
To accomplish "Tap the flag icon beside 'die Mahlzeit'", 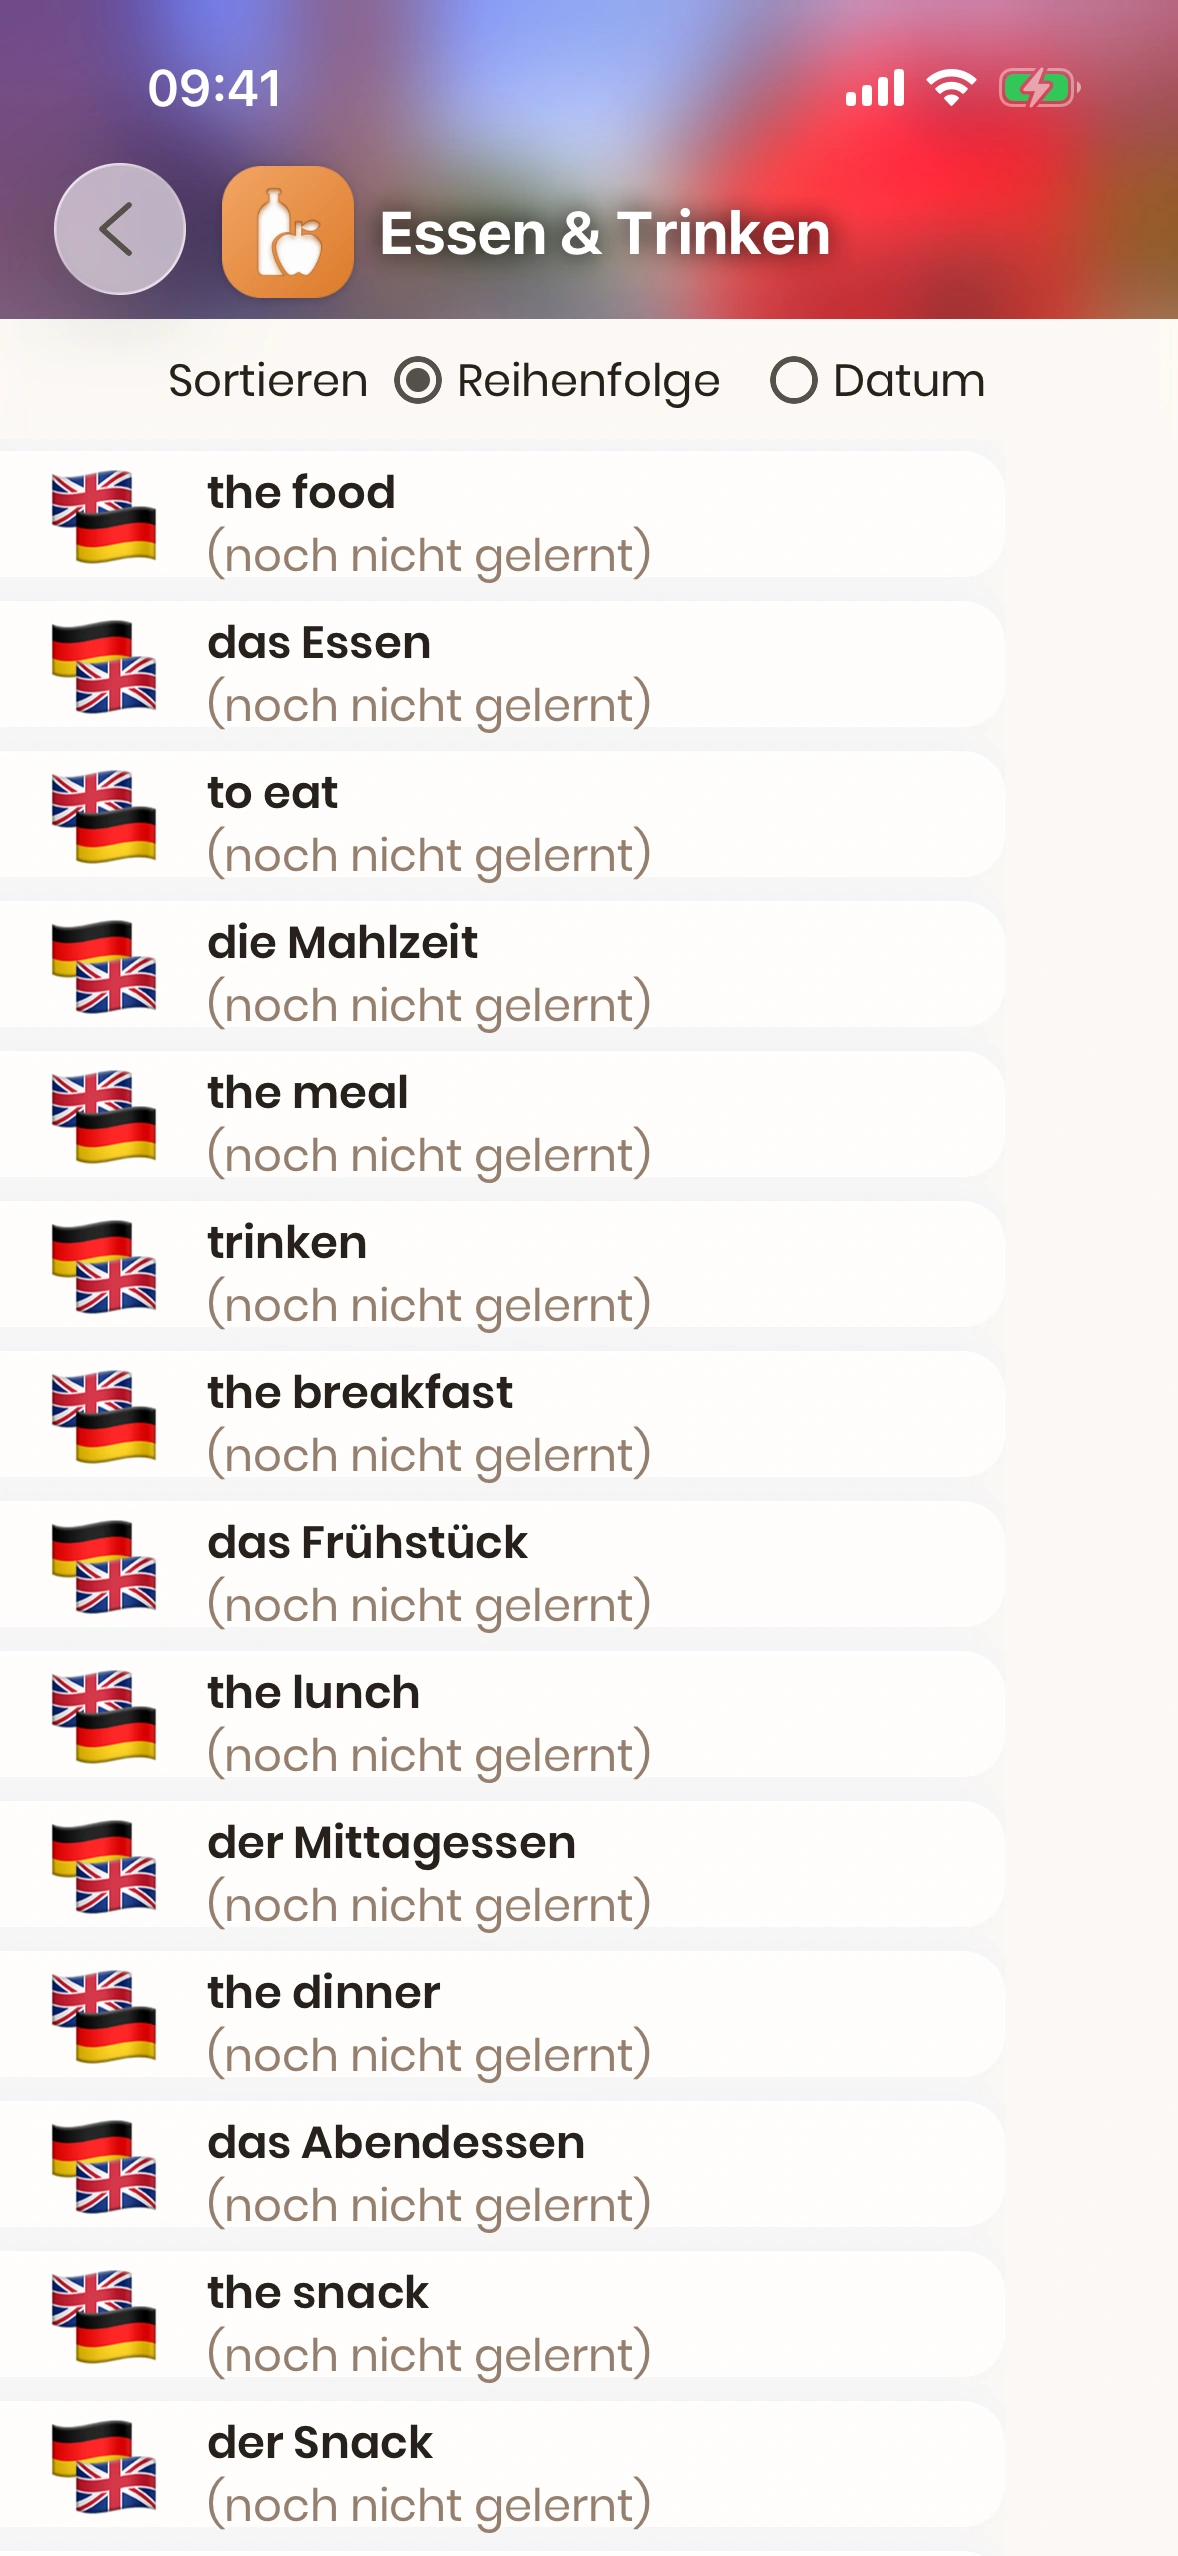I will point(104,966).
